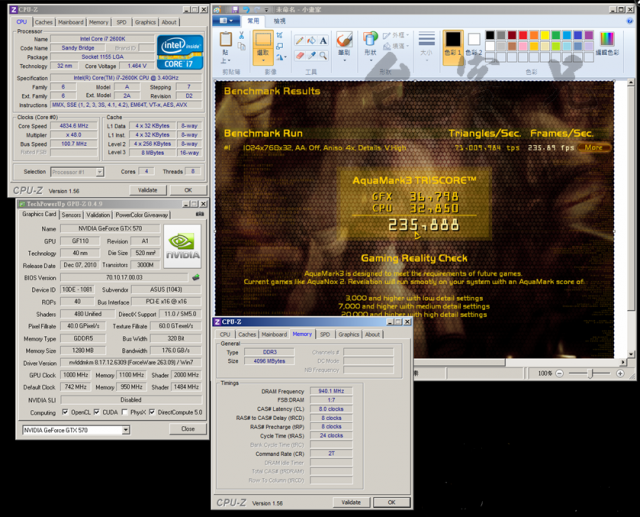Select the Color 2 box in Paint
This screenshot has width=640, height=517.
[x=474, y=44]
